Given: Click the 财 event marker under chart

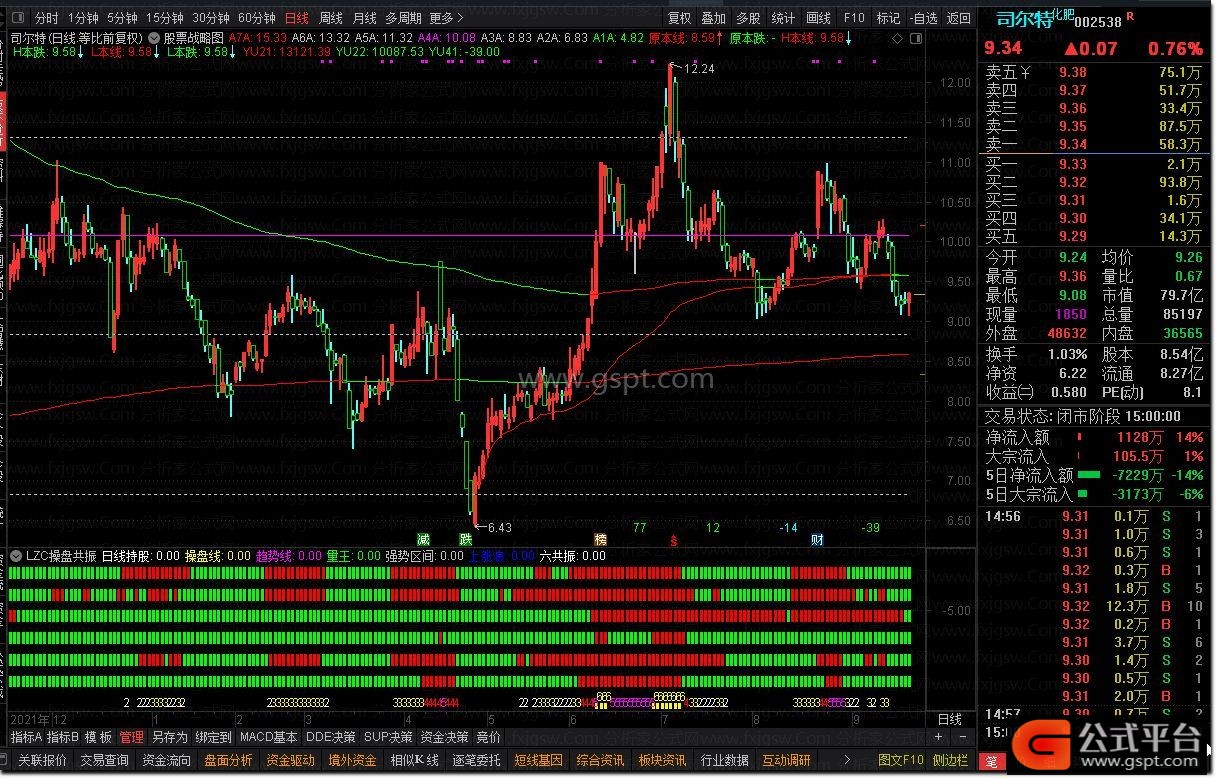Looking at the screenshot, I should (817, 539).
